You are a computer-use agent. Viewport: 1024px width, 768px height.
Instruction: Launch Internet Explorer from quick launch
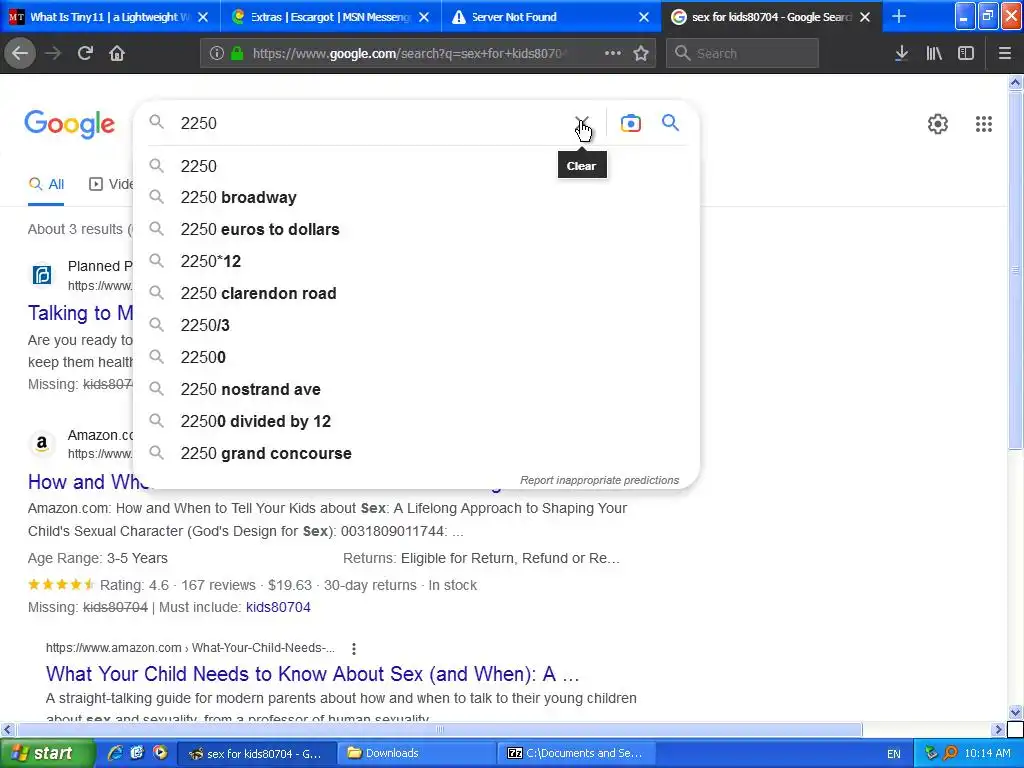pyautogui.click(x=116, y=753)
